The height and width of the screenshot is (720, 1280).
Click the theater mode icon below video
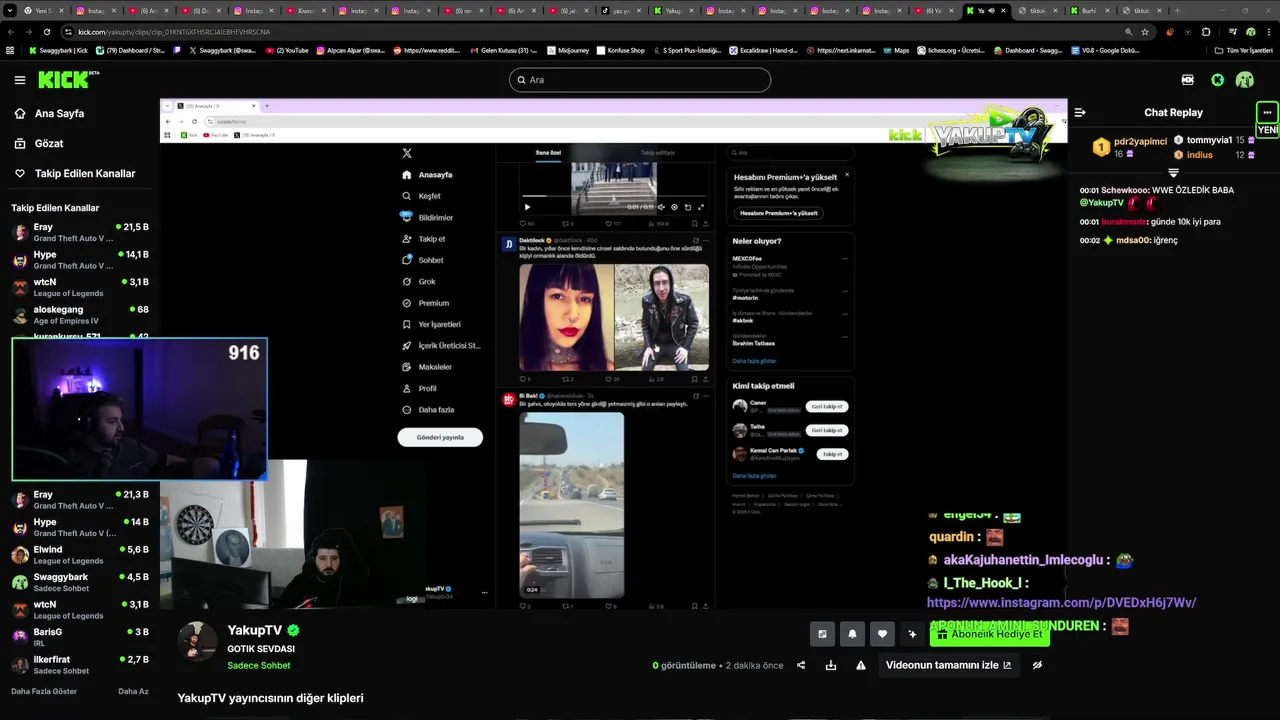[823, 634]
